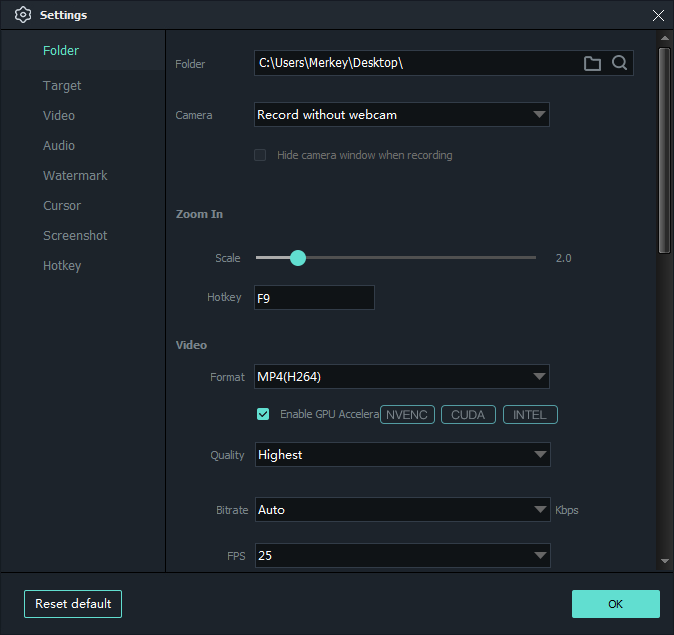Open the Camera dropdown
Screen dimensions: 674x635
[401, 115]
